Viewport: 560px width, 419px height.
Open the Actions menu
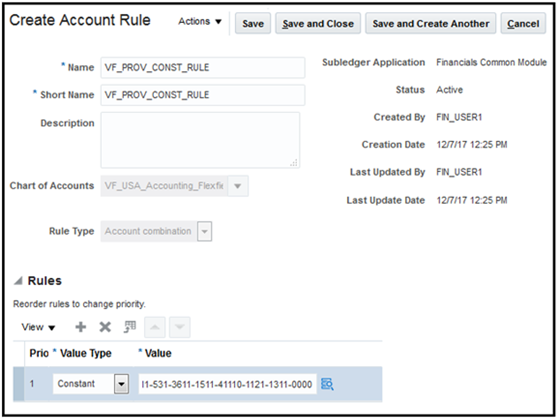(200, 21)
